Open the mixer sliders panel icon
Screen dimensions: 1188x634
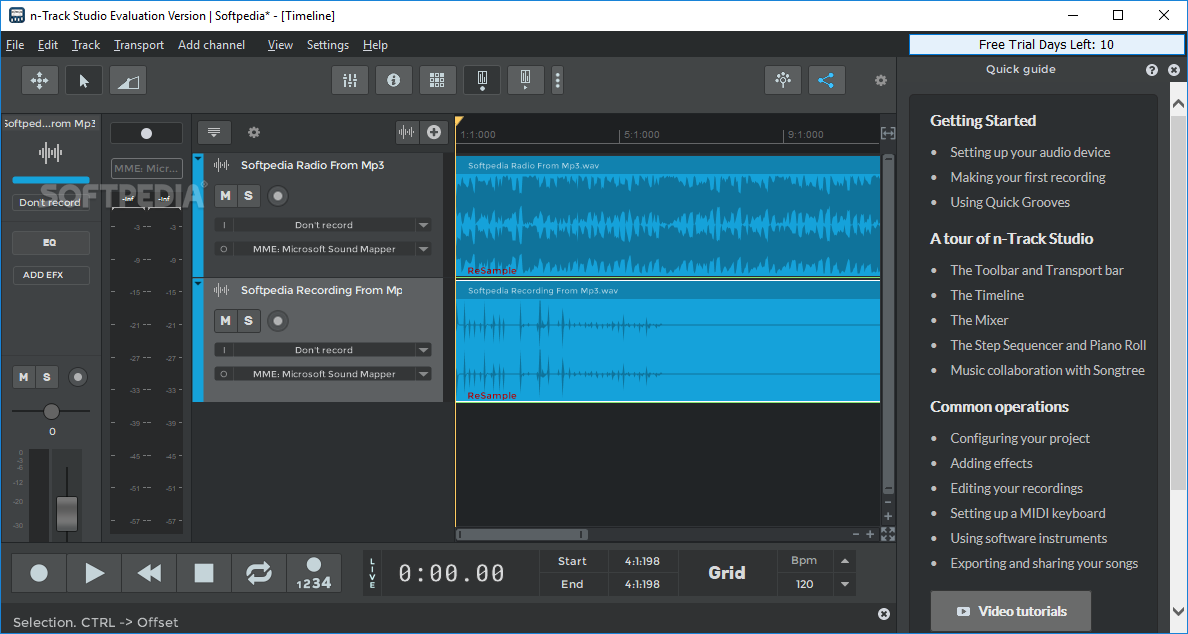350,80
